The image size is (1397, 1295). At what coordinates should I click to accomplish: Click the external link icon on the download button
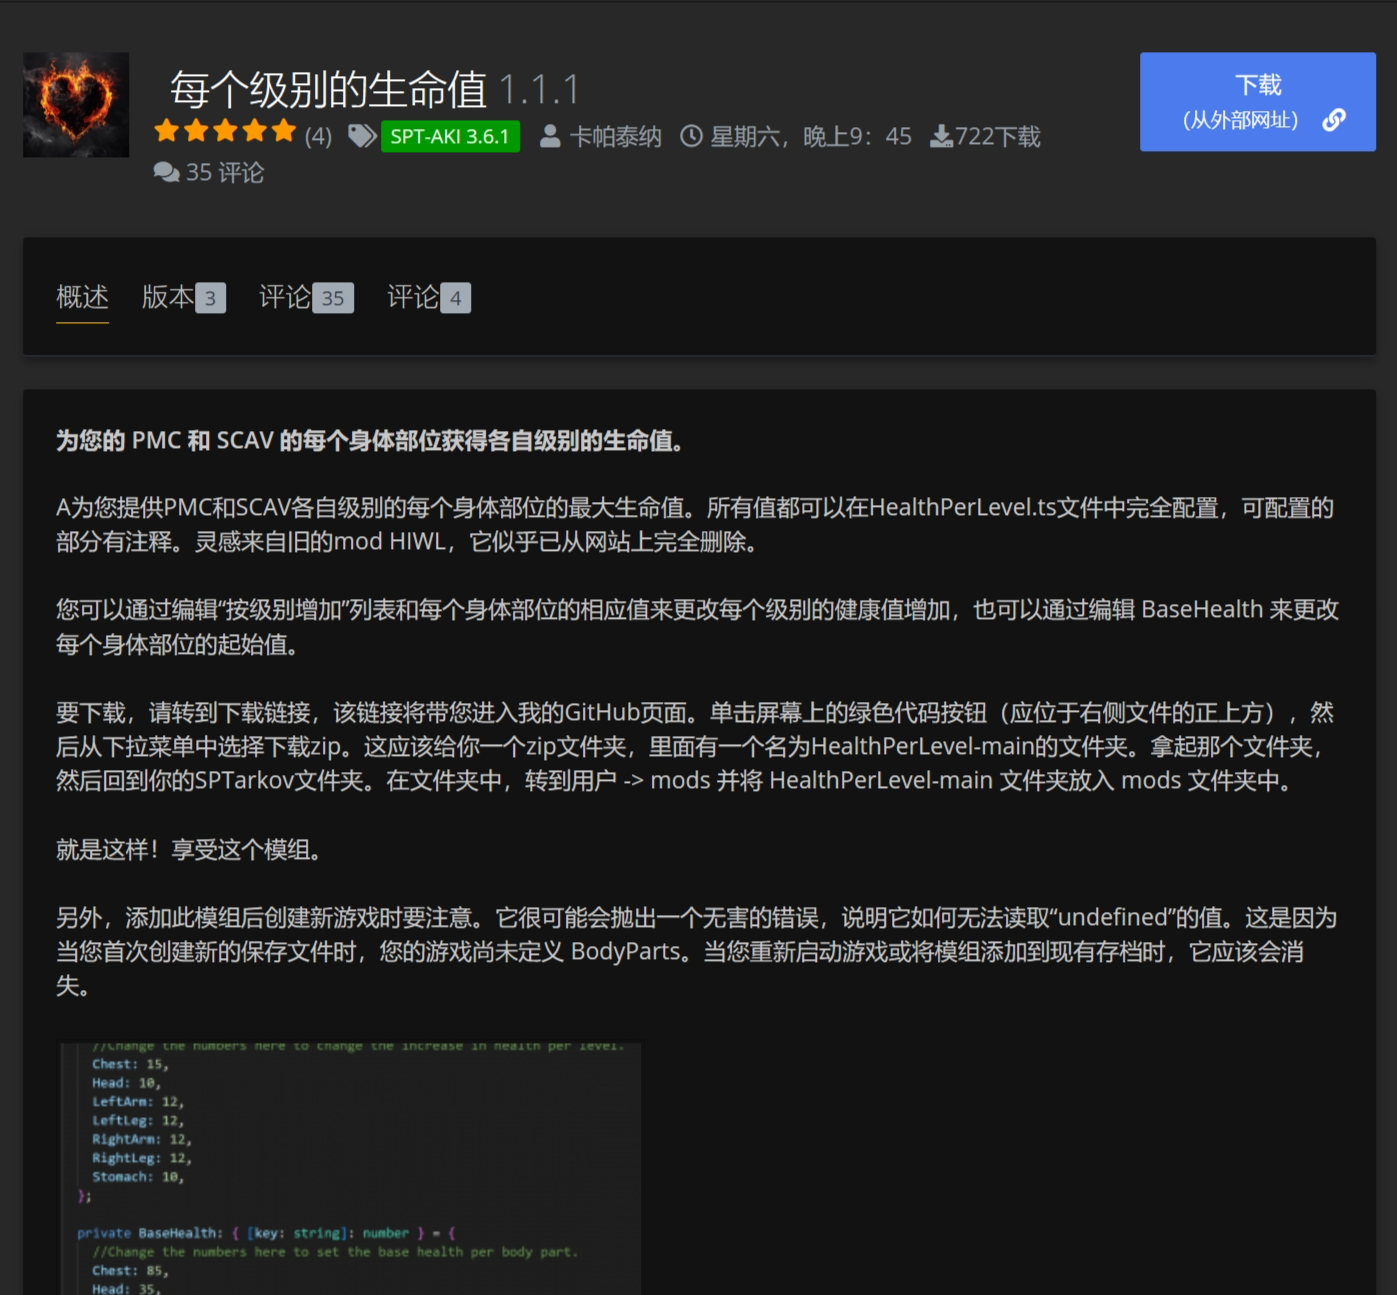click(1333, 121)
